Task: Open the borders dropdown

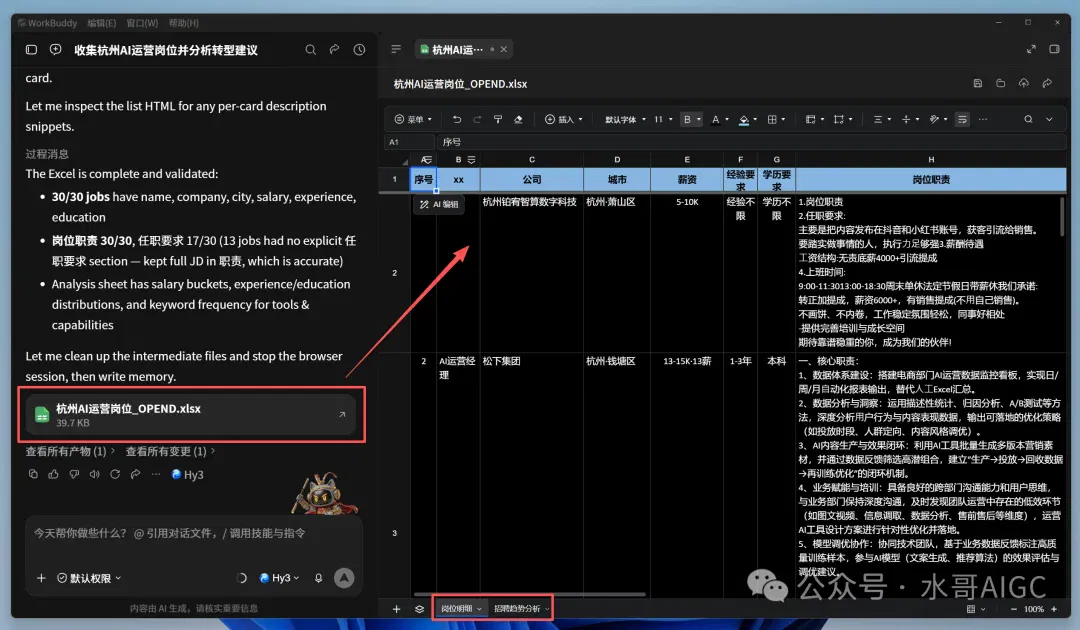Action: pos(776,119)
